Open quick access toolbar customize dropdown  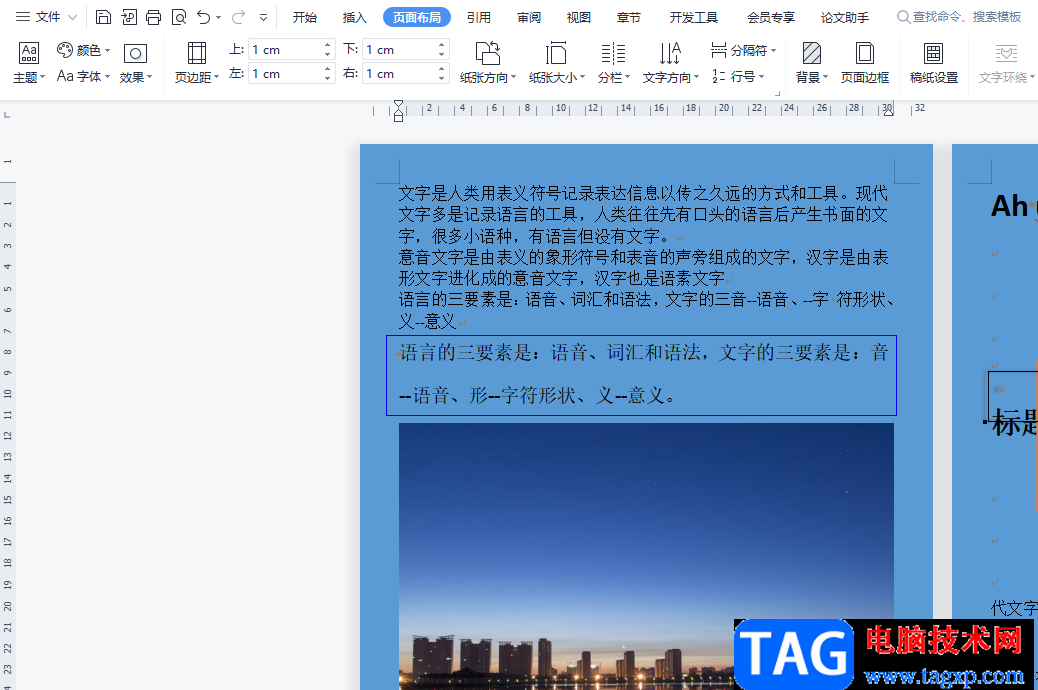(263, 18)
